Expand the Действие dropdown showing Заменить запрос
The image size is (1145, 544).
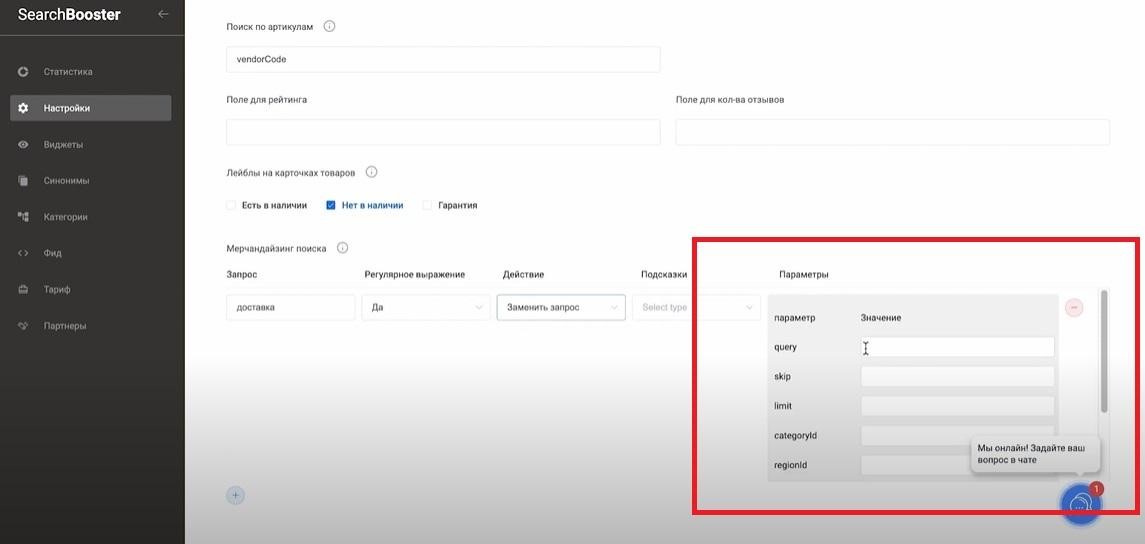[x=561, y=308]
